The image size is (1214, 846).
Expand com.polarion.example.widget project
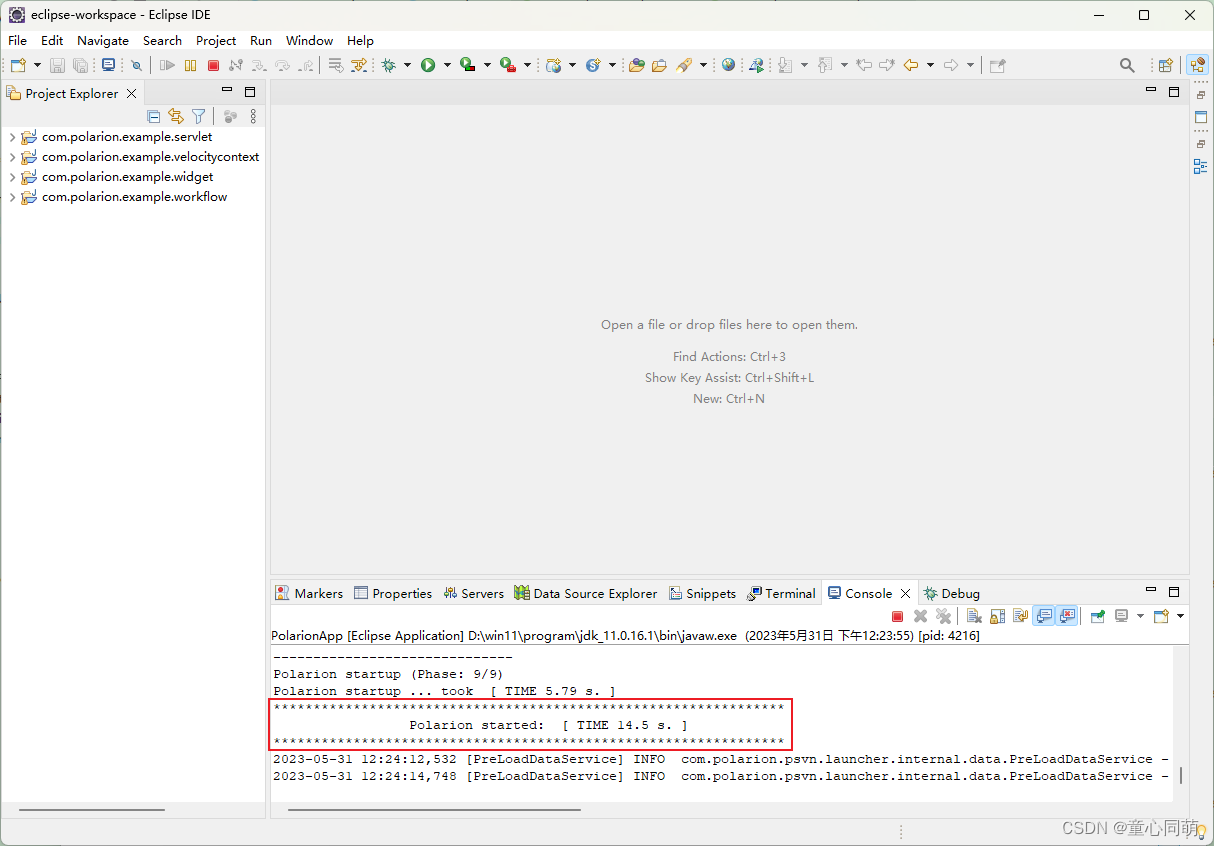(12, 177)
